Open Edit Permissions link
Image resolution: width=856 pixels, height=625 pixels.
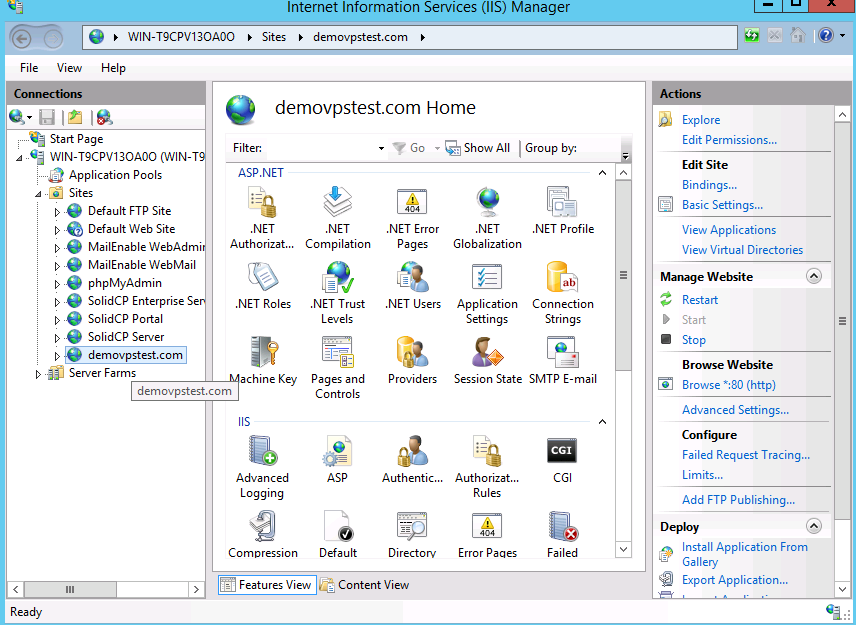[729, 140]
